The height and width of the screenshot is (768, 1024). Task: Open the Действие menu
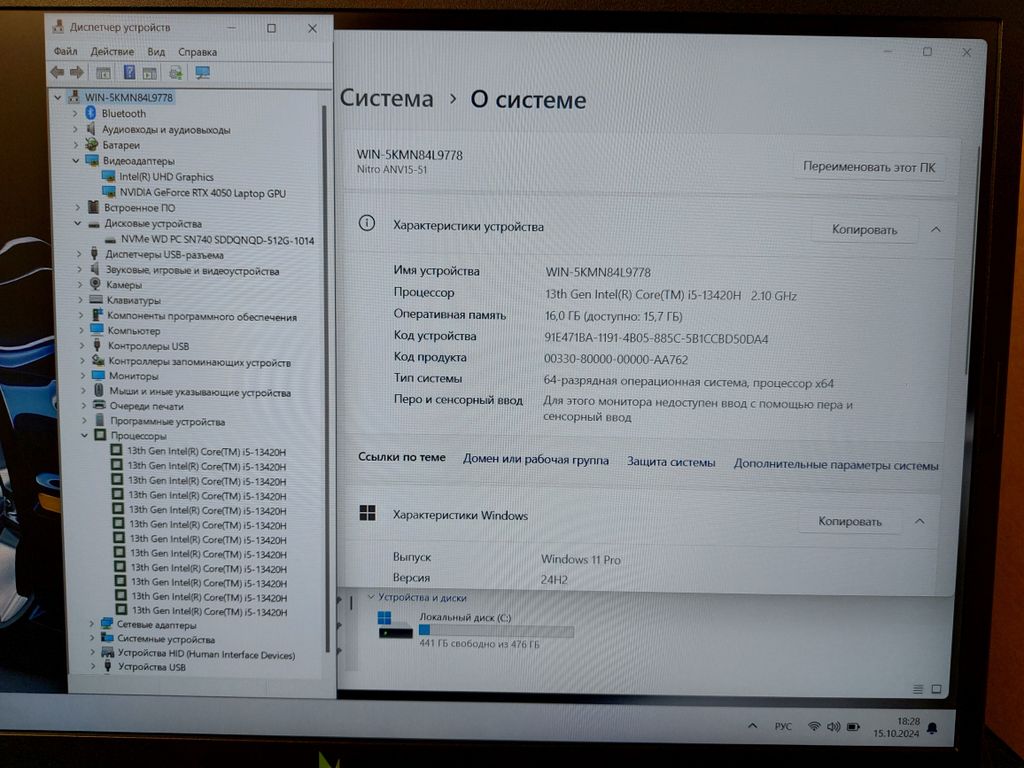[112, 52]
